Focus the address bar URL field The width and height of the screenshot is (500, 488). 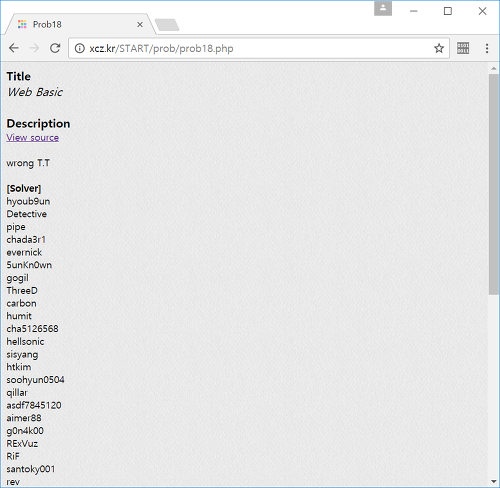click(x=258, y=49)
